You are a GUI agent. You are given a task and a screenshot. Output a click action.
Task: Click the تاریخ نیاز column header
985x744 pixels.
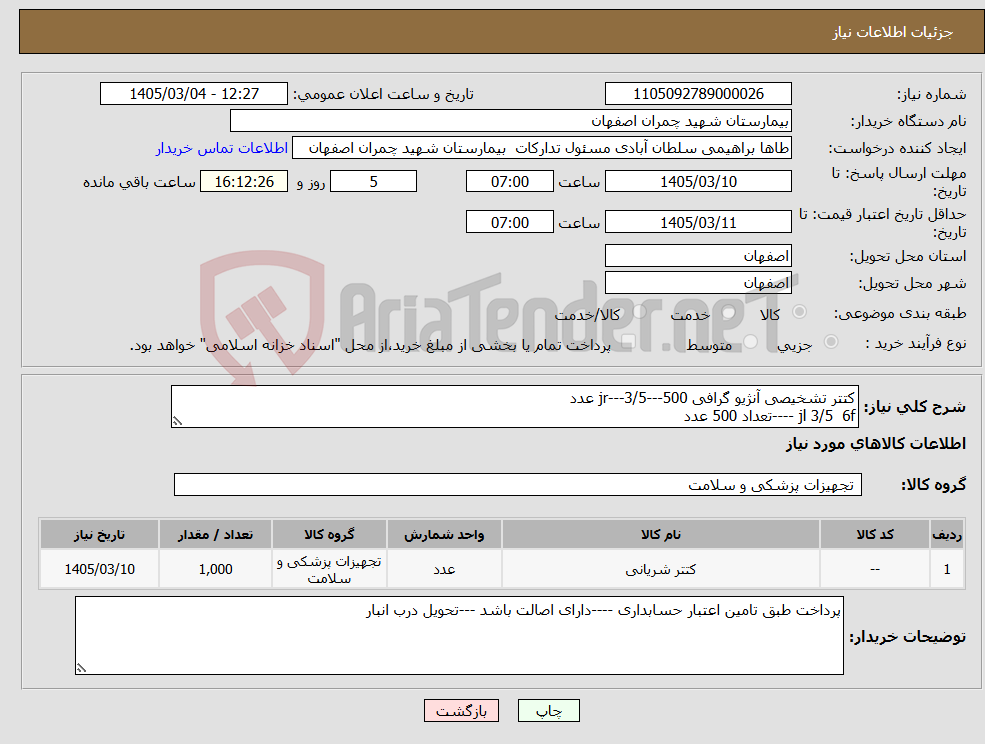99,534
